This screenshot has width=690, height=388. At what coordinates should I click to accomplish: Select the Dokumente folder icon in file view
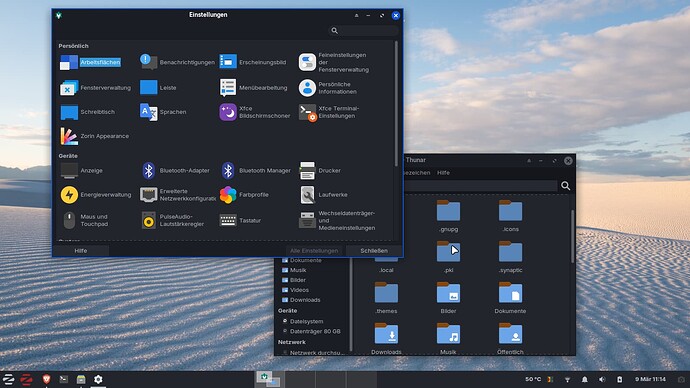(510, 293)
